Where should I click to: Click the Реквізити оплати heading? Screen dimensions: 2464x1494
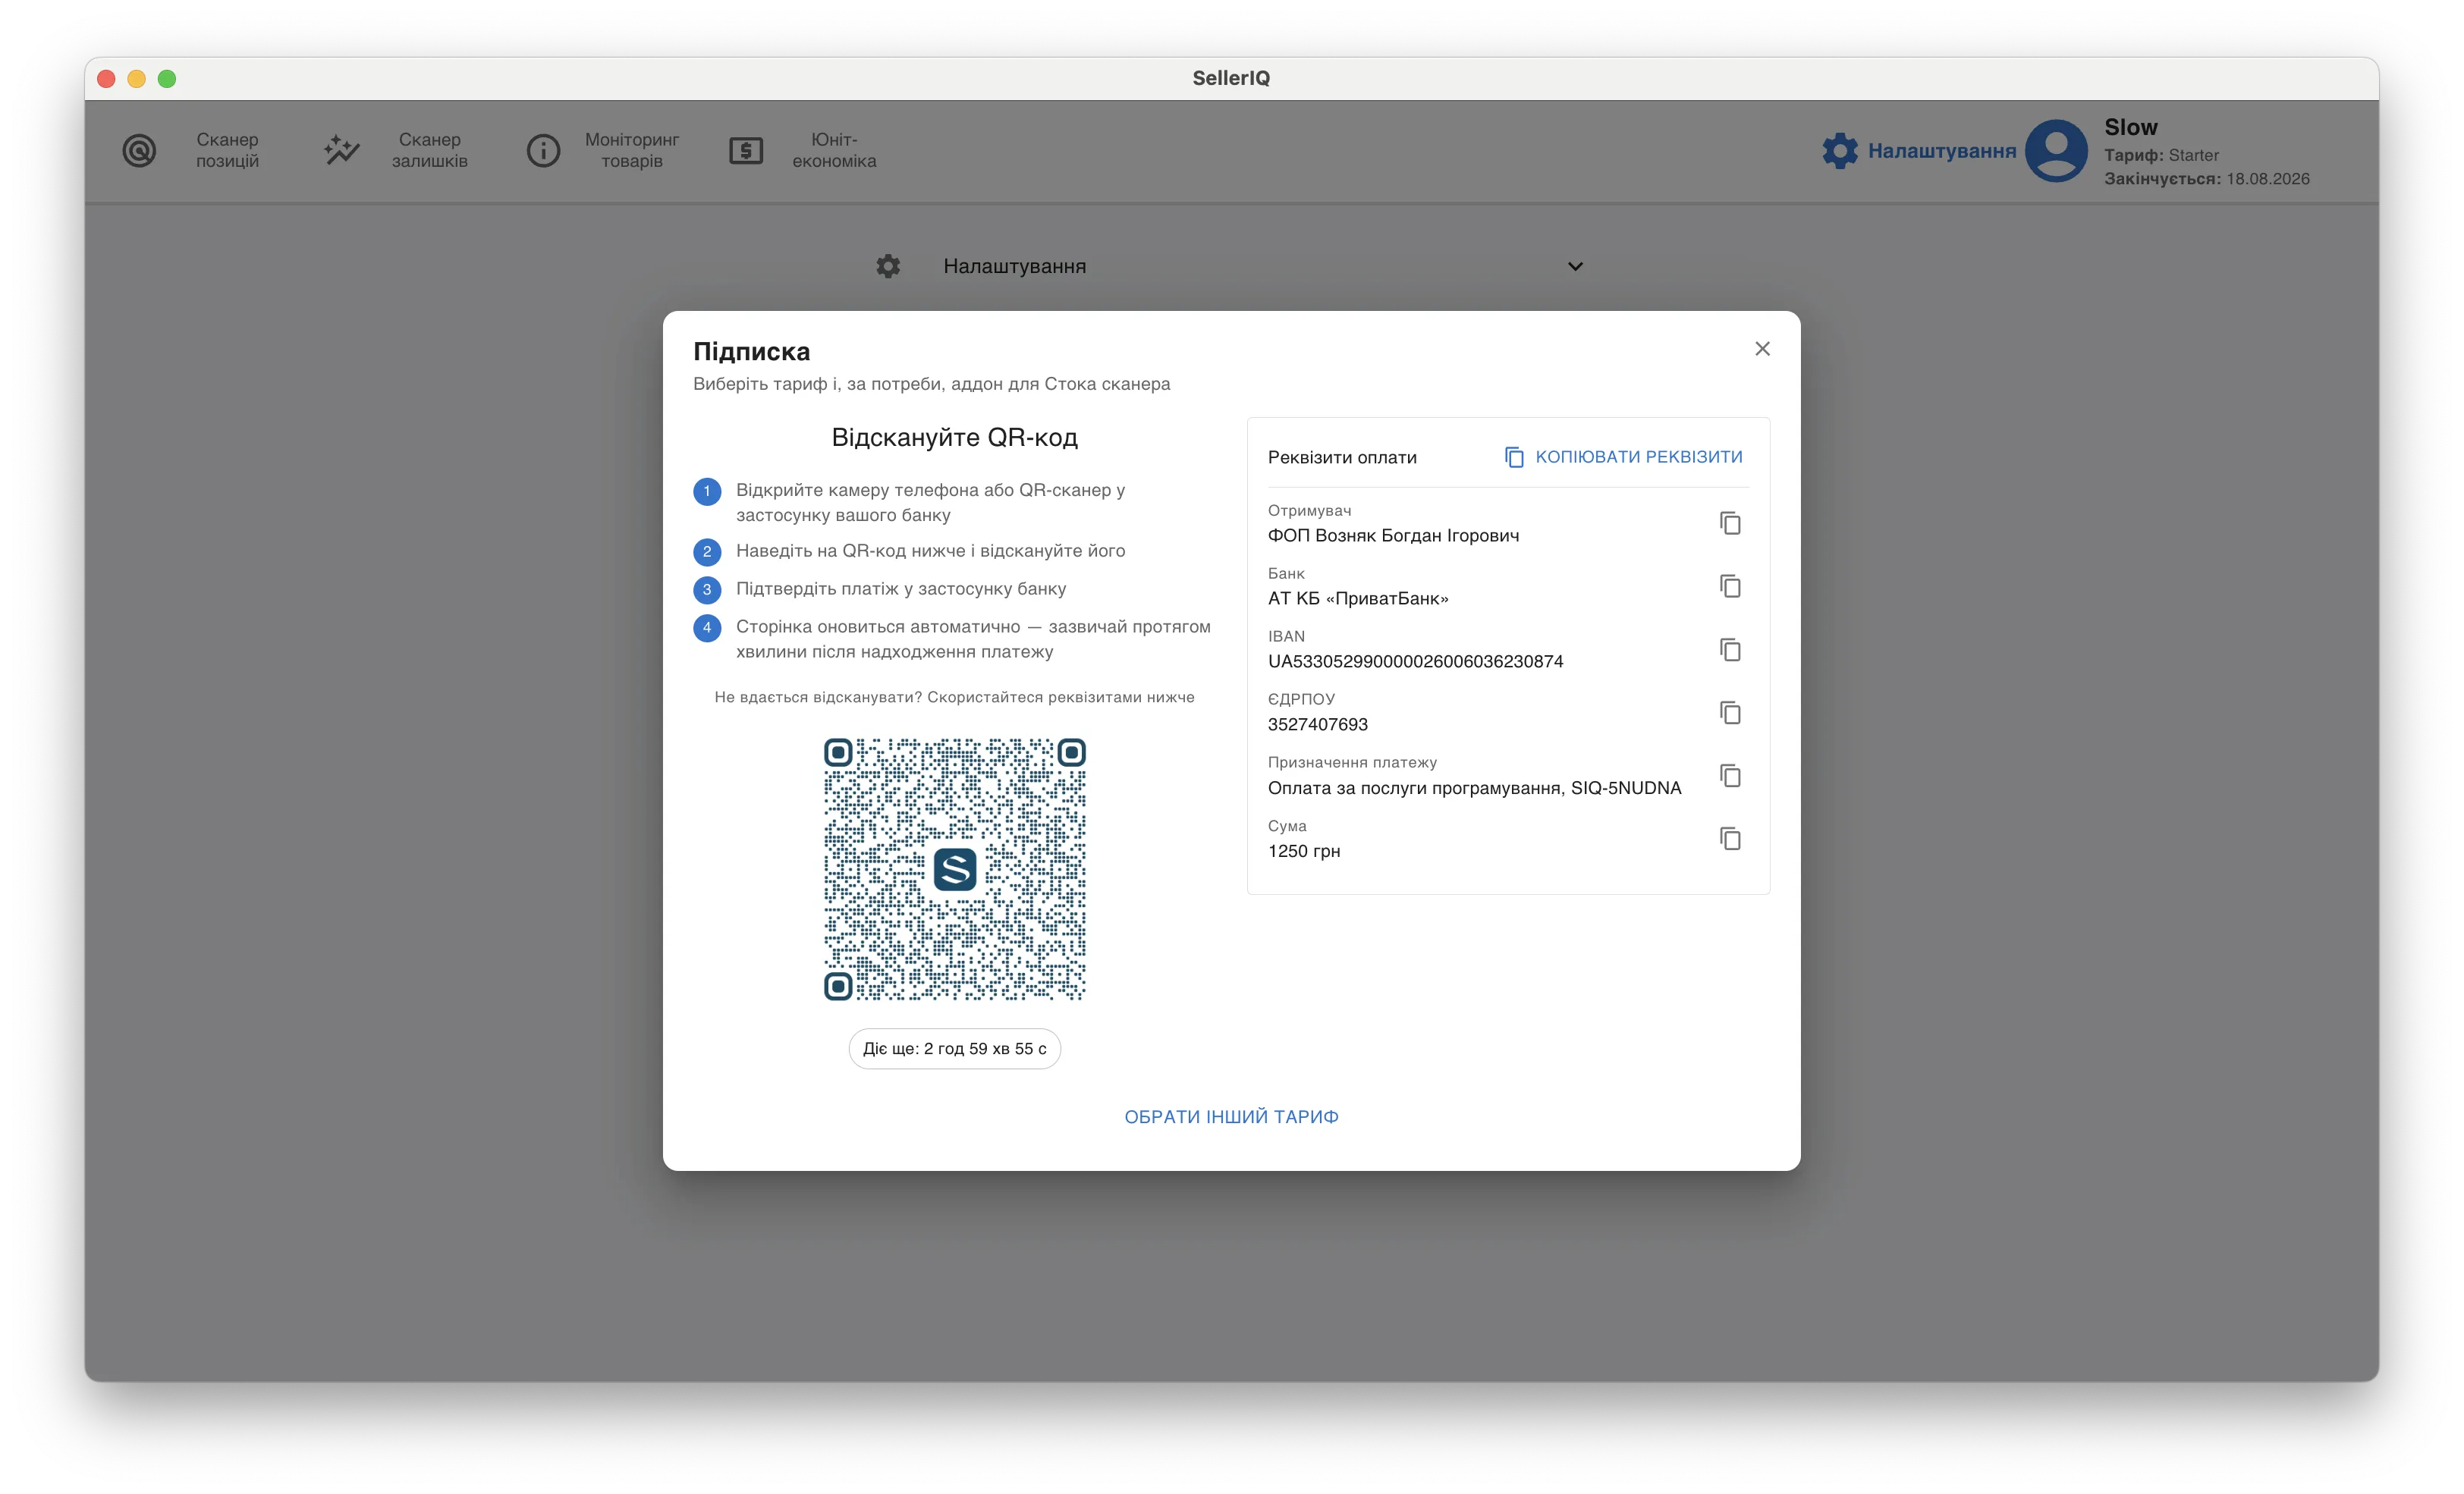[1342, 458]
